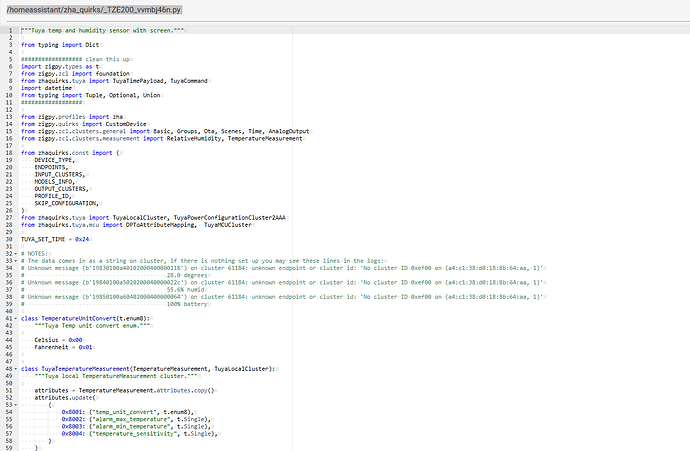Click the 'DEVICE_TYPE,' constant

(x=55, y=160)
